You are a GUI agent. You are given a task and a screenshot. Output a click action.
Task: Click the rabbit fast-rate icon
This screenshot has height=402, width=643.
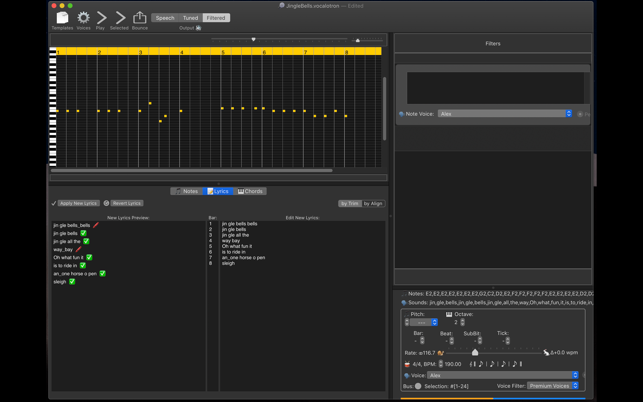[x=546, y=352]
